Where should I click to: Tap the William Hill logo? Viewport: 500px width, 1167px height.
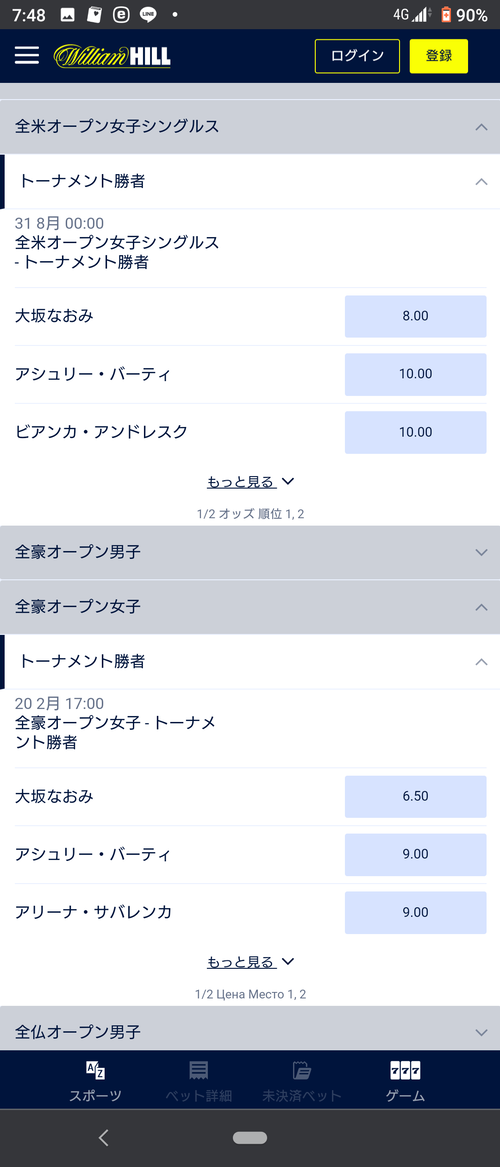pyautogui.click(x=112, y=56)
